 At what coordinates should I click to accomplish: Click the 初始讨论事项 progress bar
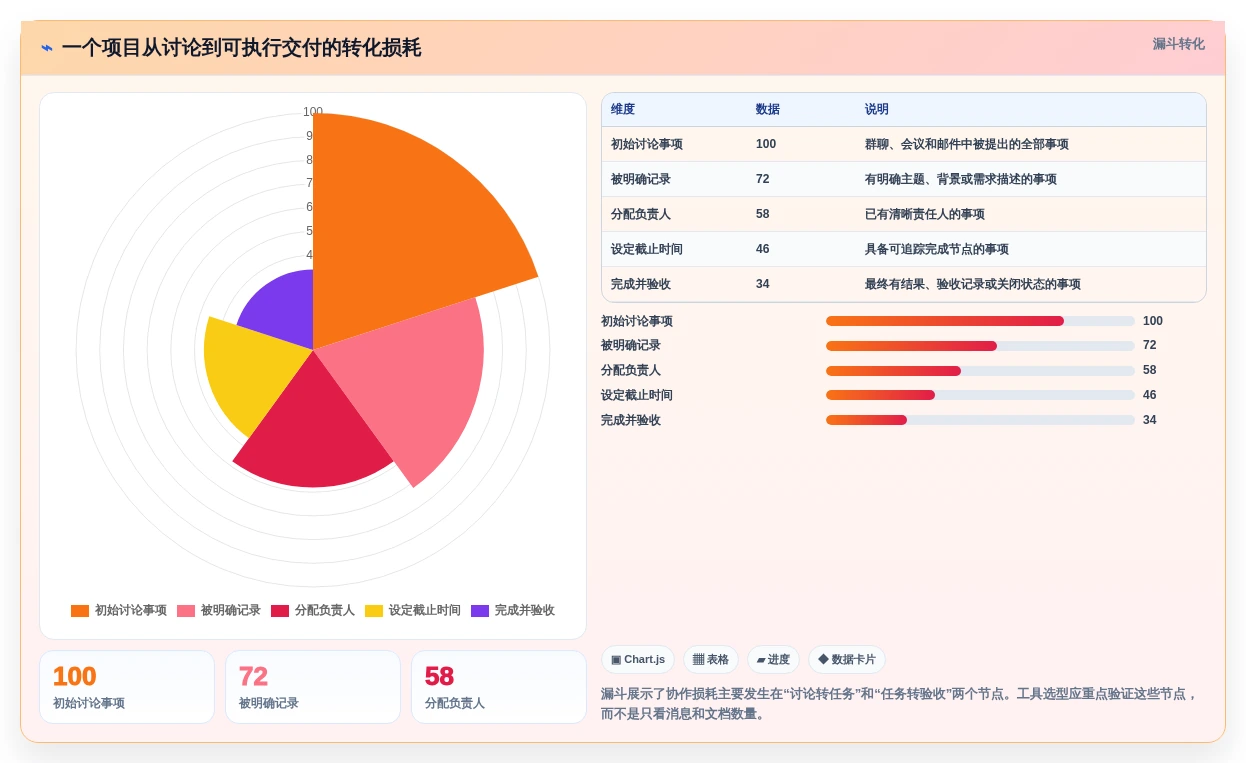click(x=980, y=321)
